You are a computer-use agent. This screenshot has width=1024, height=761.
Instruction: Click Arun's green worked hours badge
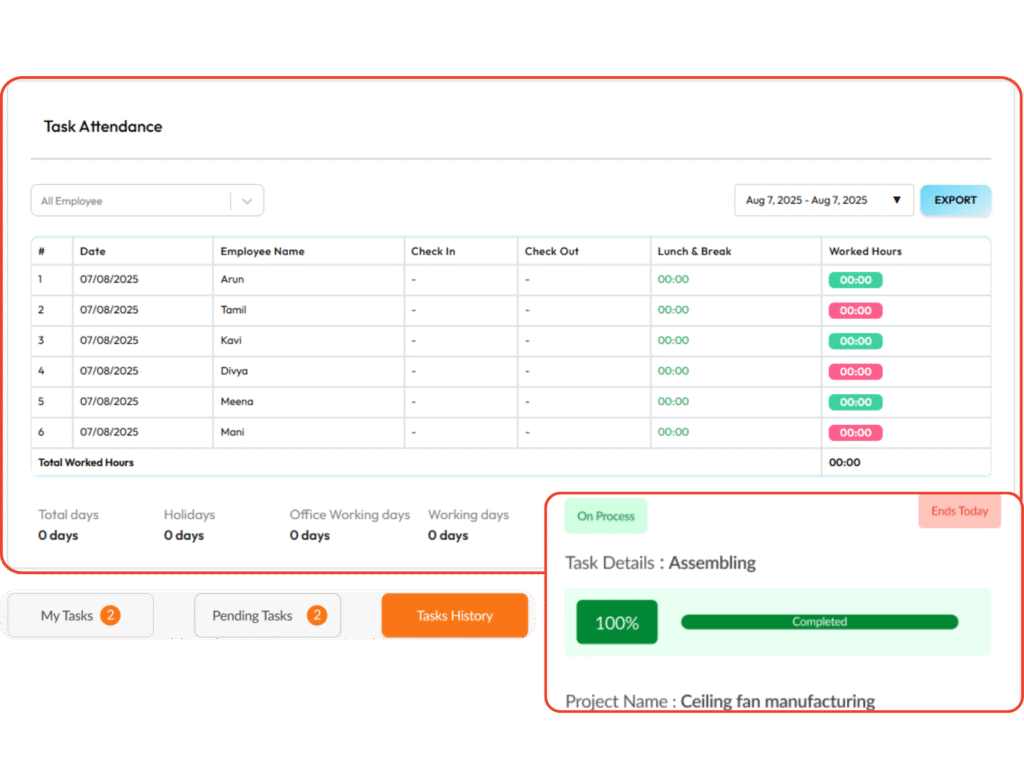coord(855,280)
